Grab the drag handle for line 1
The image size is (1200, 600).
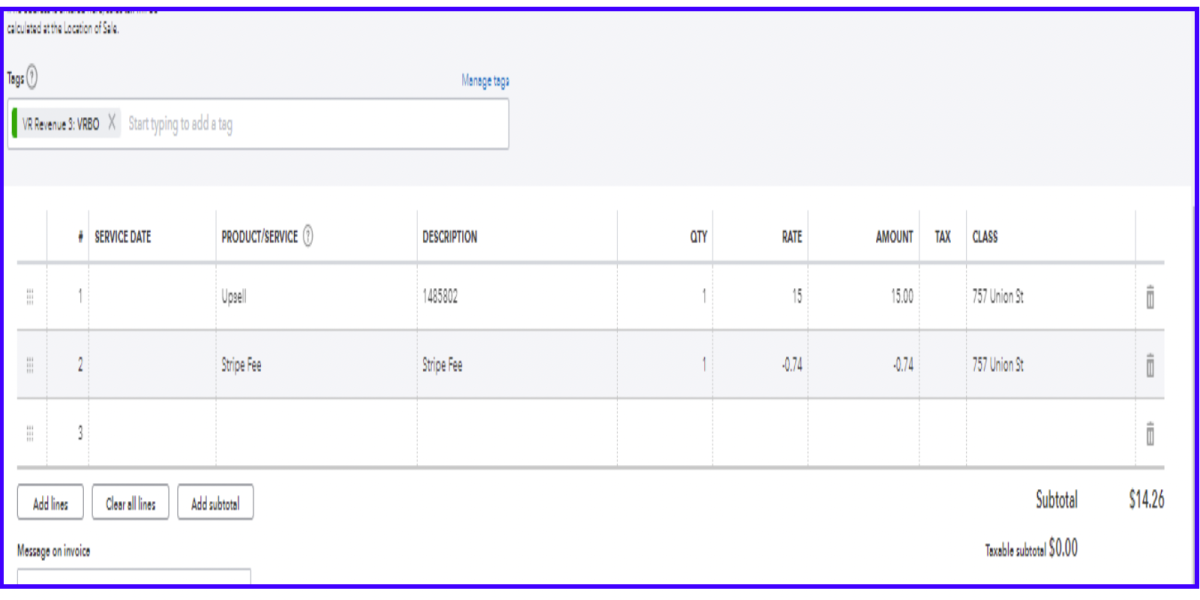[x=30, y=297]
